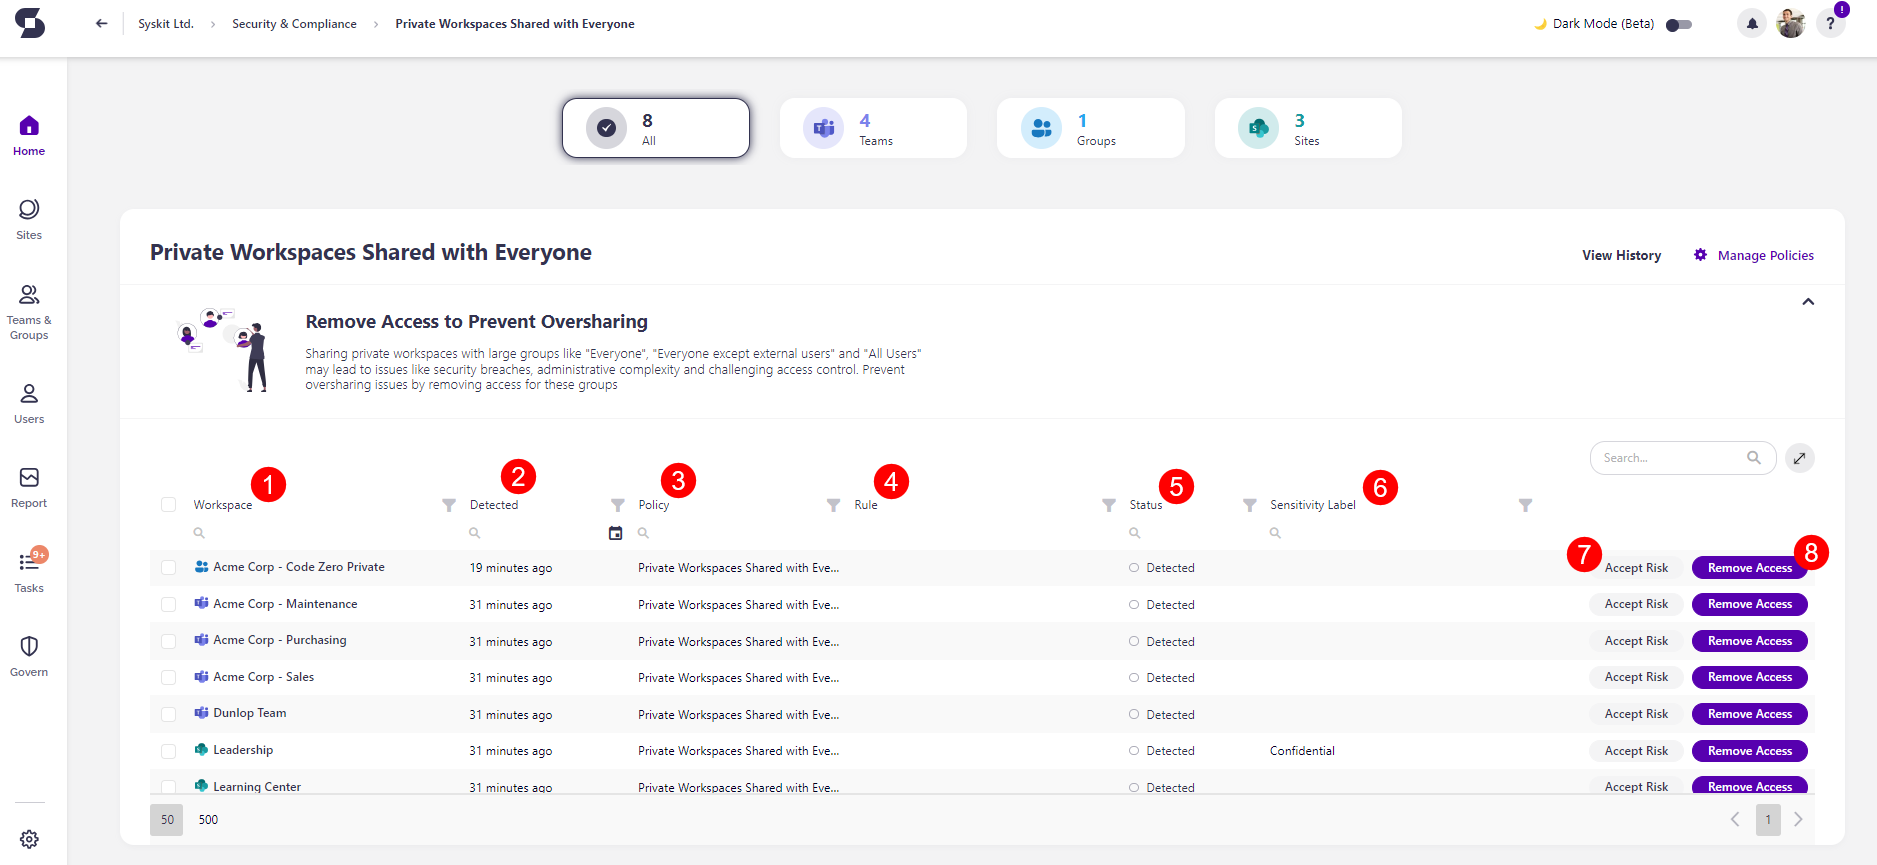Click the Sensitivity Label column search field

pos(1400,533)
